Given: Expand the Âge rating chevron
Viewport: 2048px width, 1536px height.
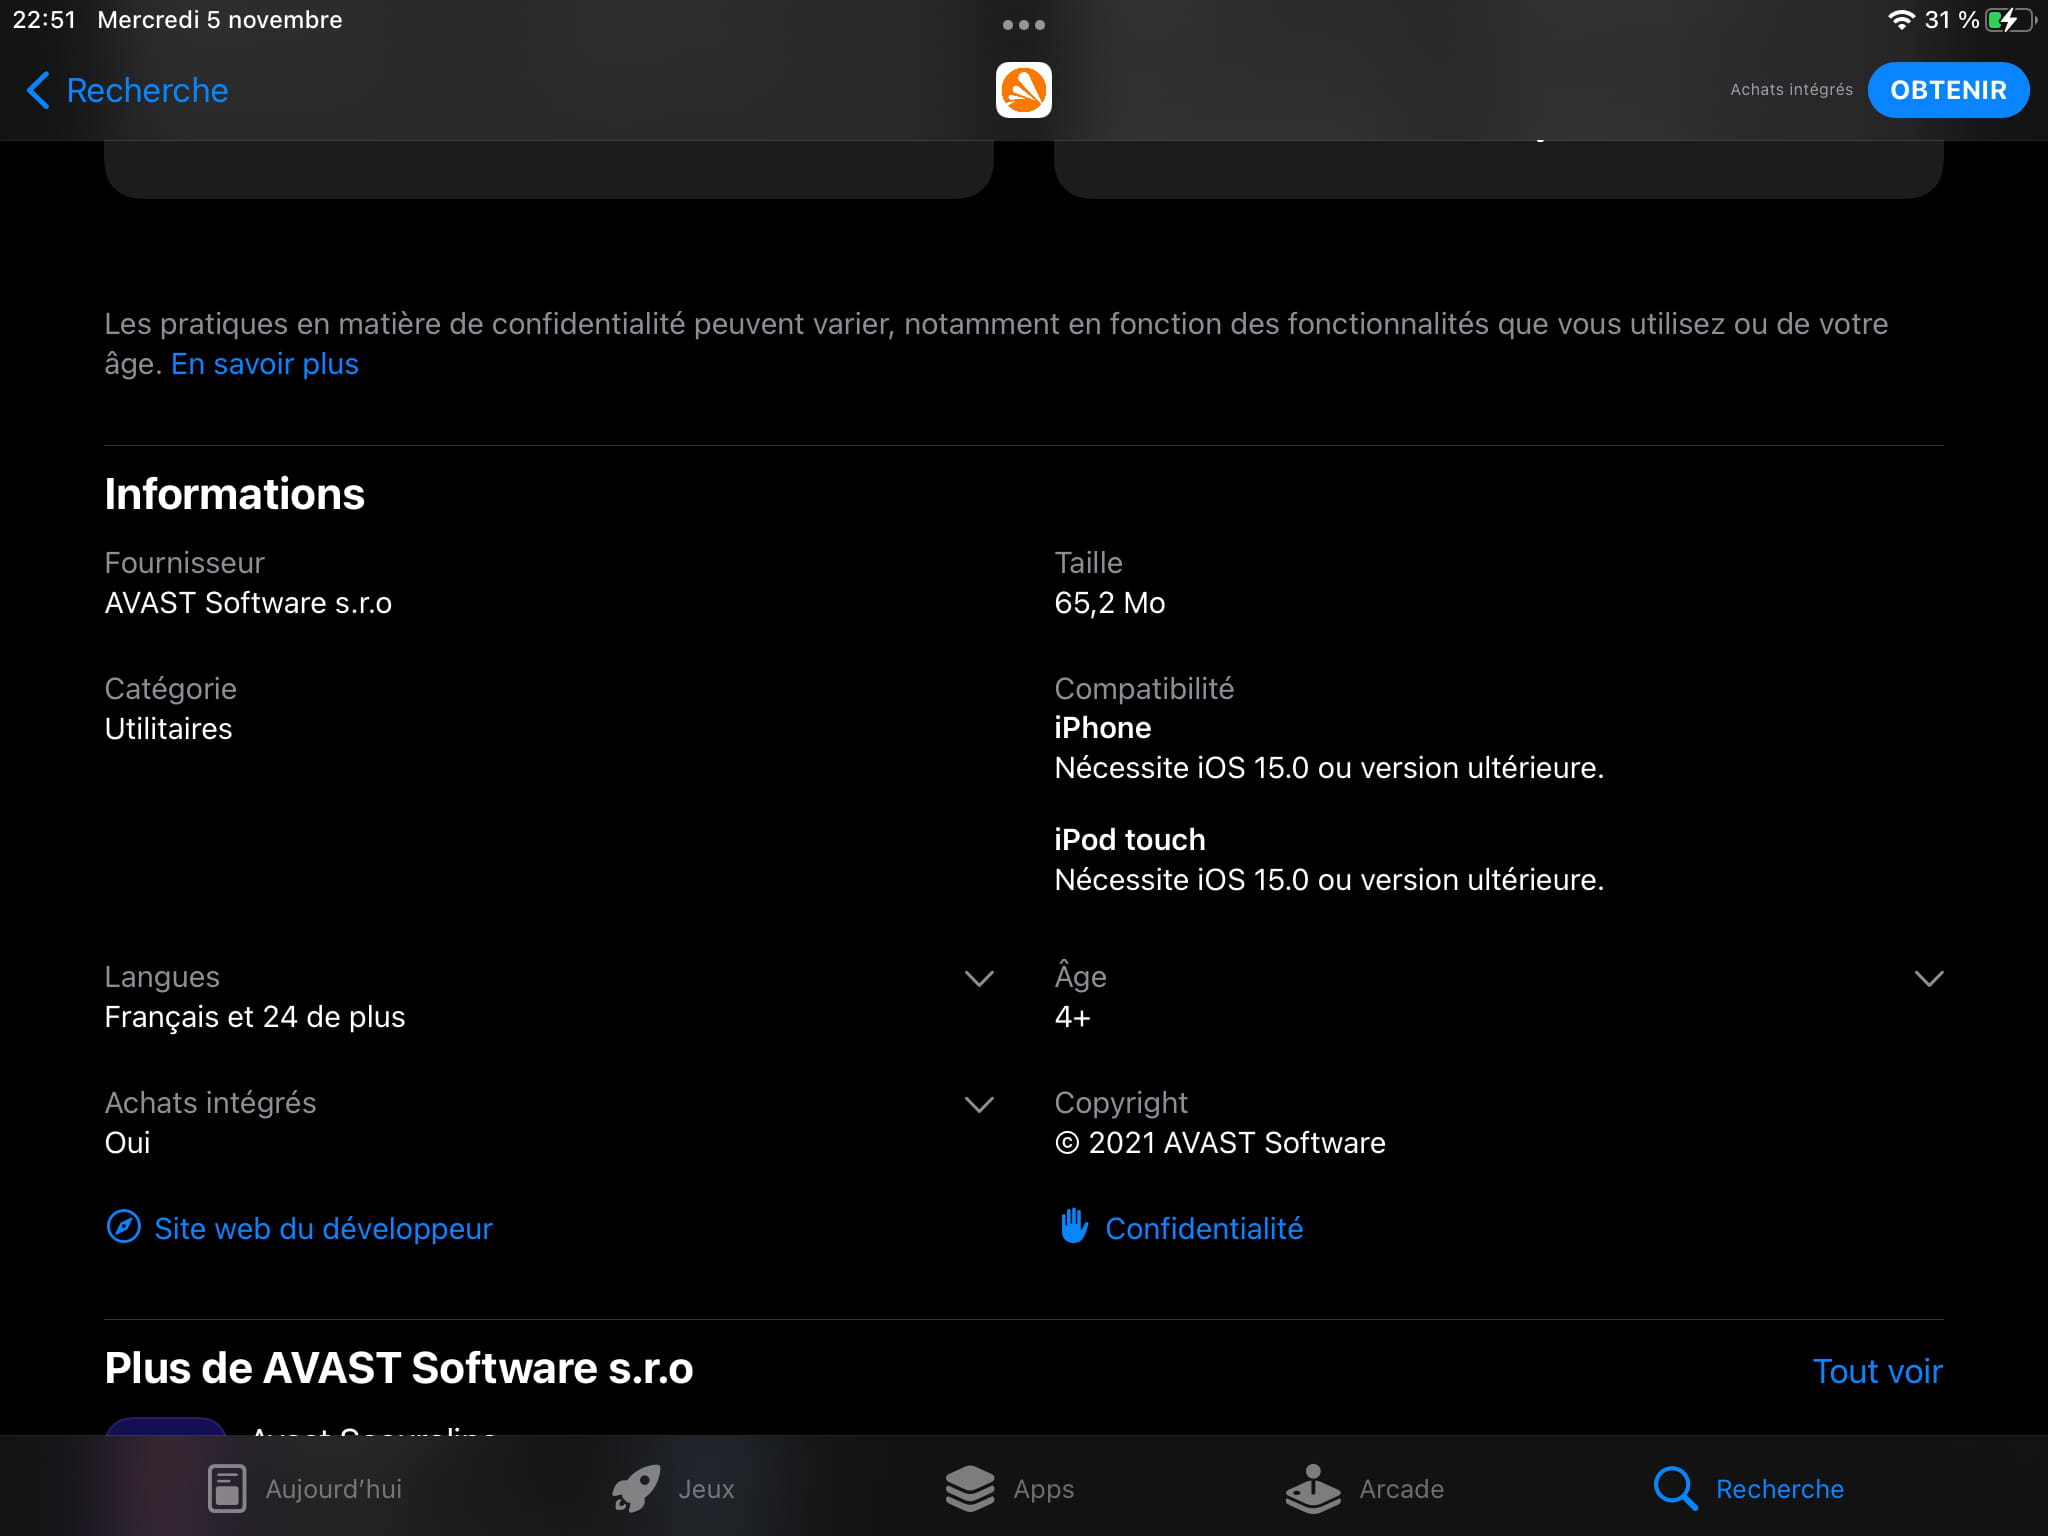Looking at the screenshot, I should [1928, 978].
